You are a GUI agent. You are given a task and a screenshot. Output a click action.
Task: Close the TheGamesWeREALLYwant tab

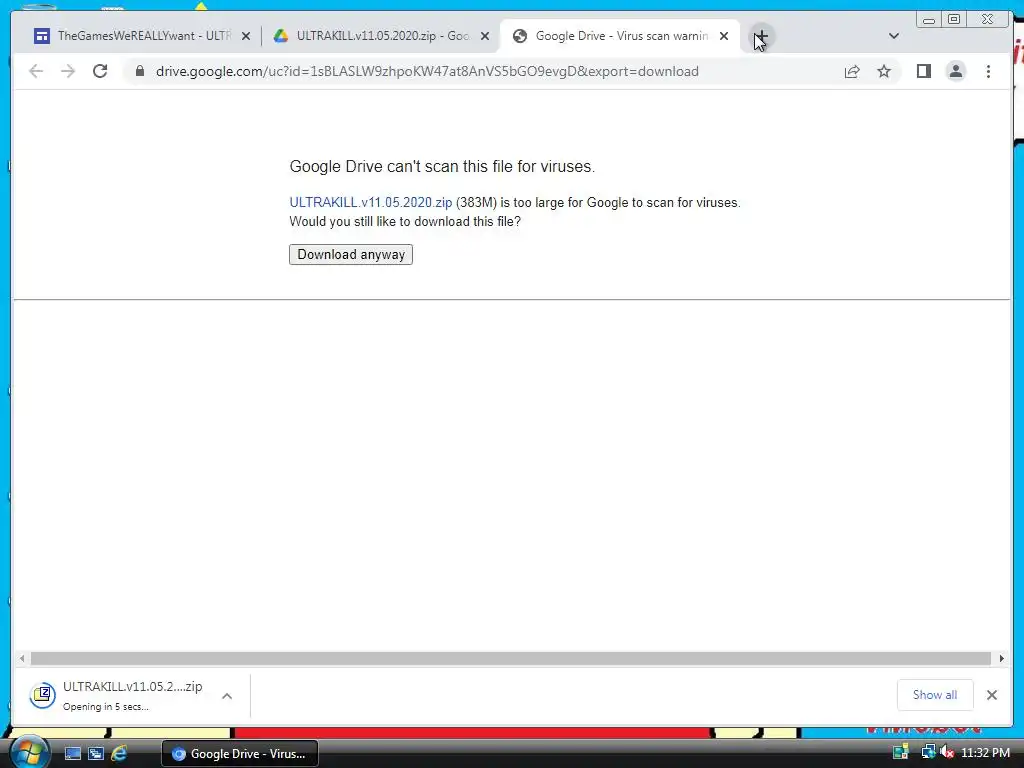click(246, 36)
